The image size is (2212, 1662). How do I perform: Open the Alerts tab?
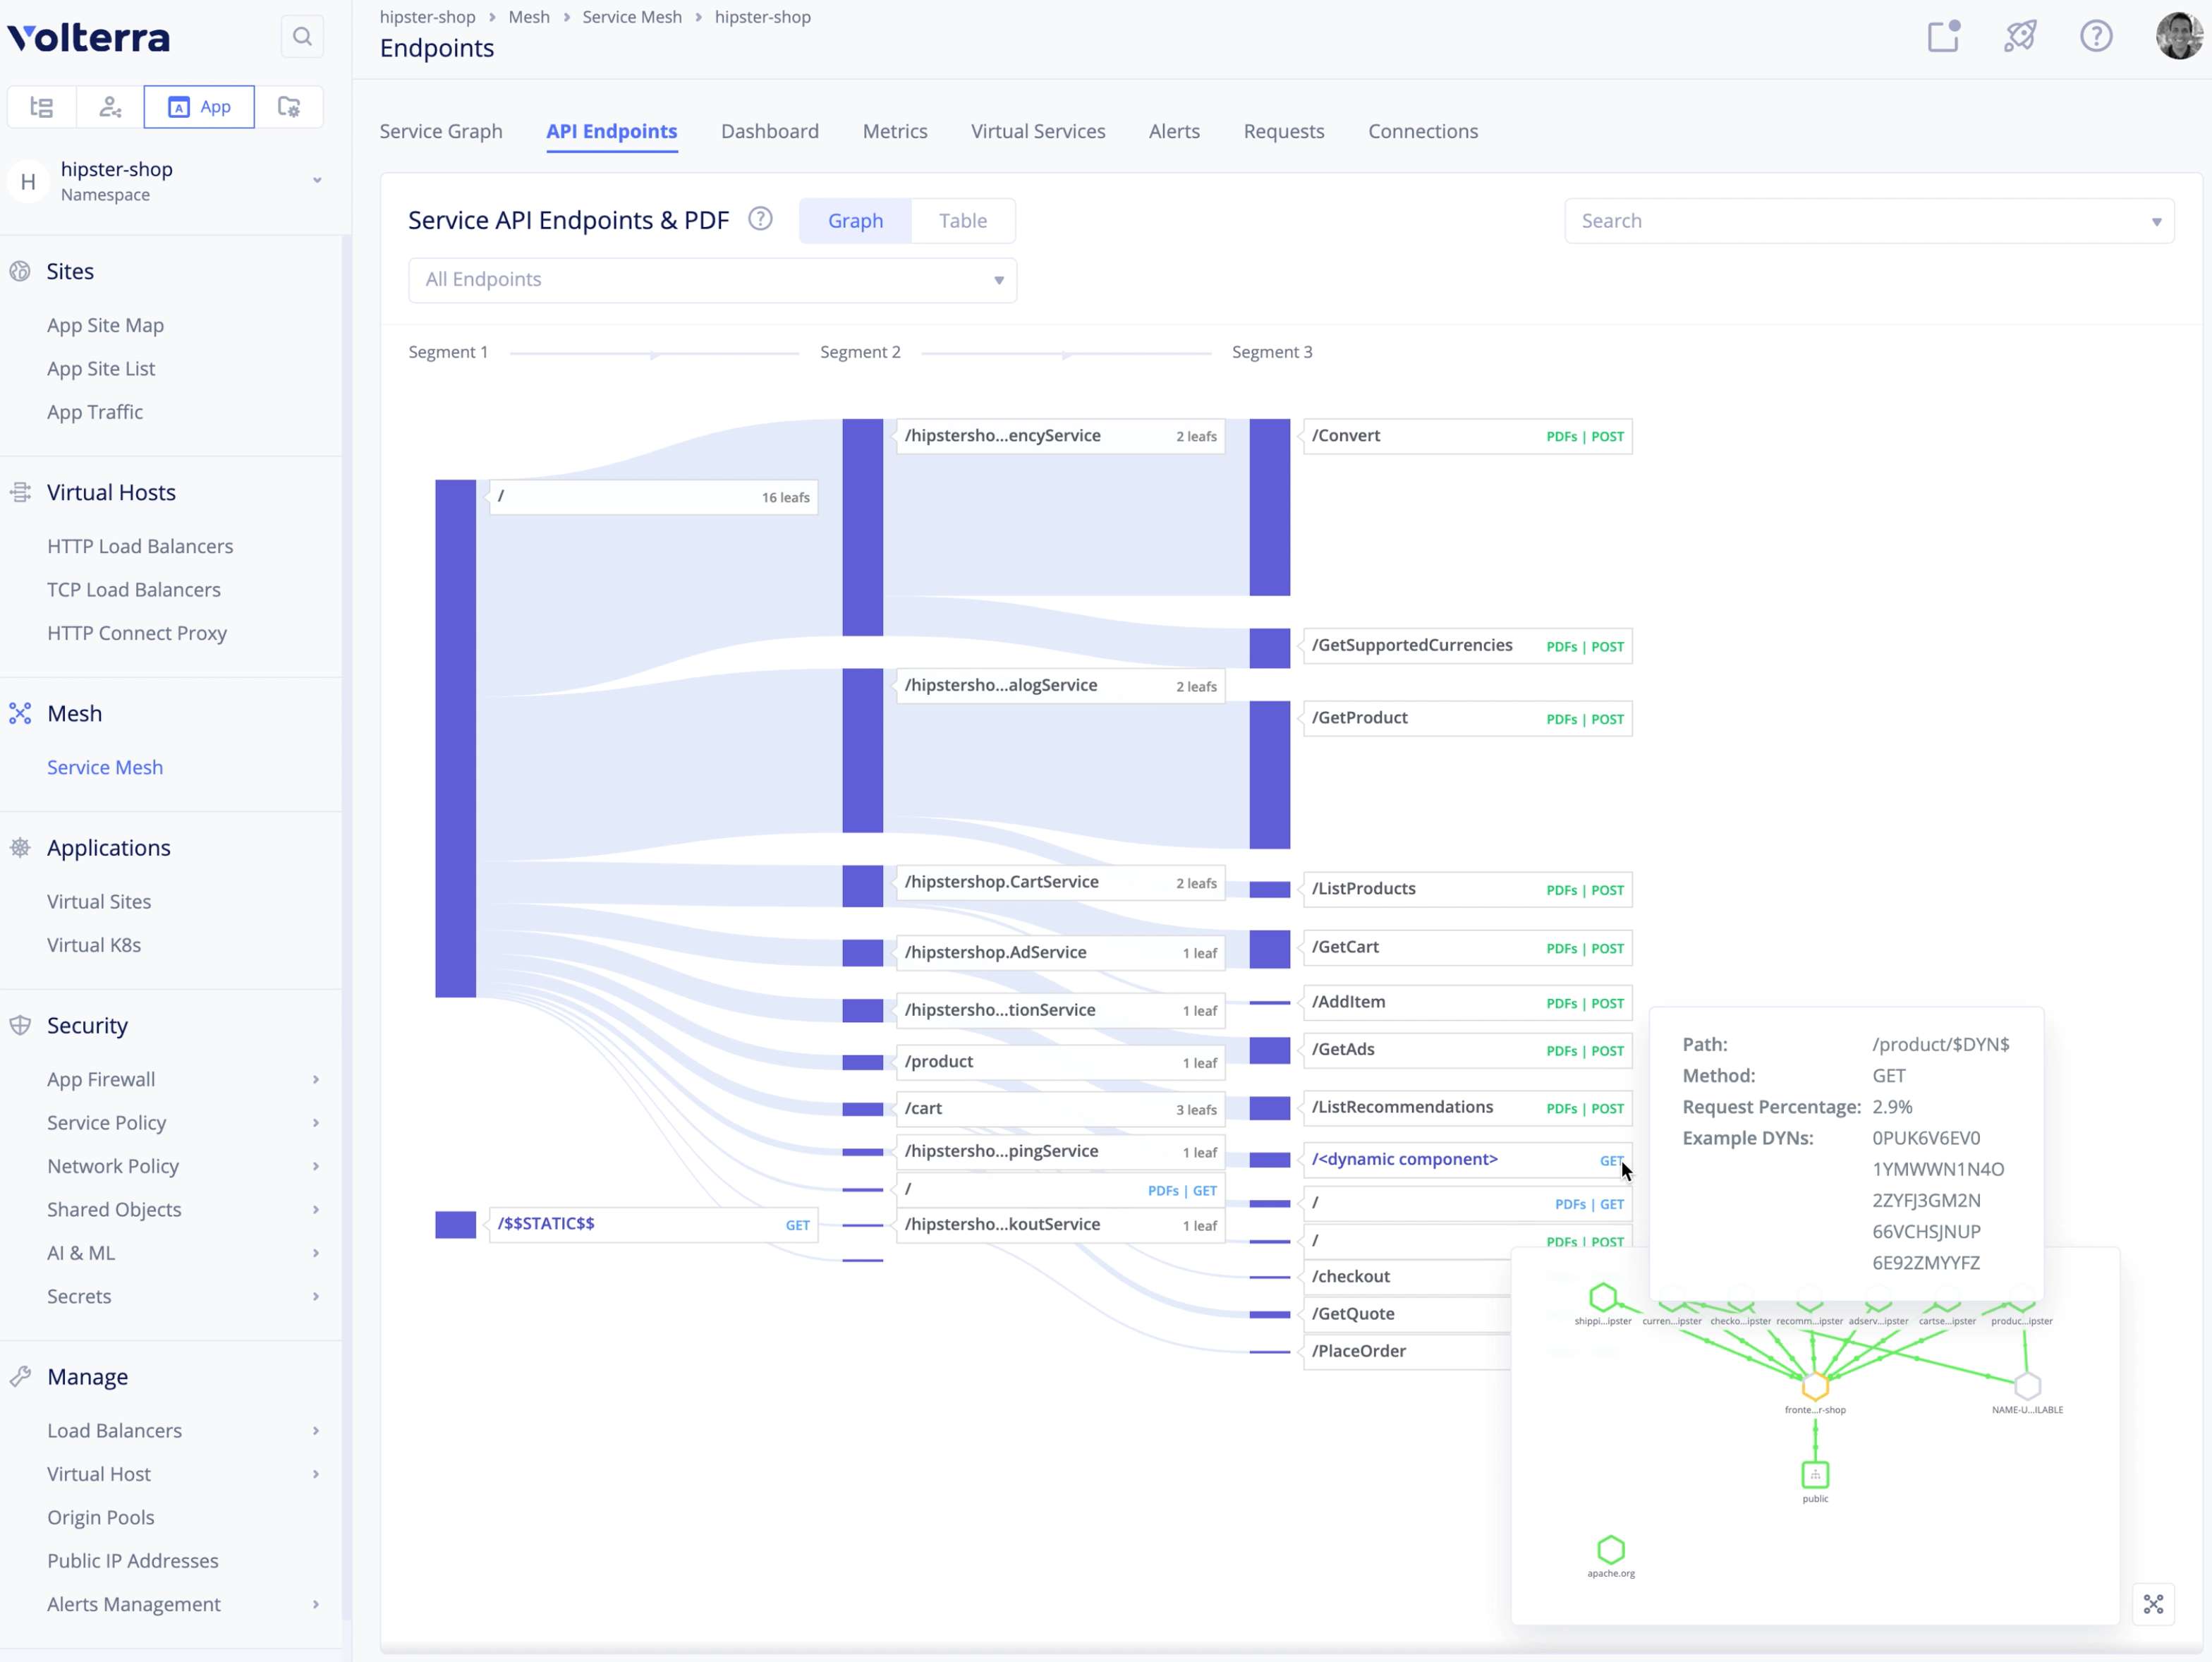pos(1174,131)
